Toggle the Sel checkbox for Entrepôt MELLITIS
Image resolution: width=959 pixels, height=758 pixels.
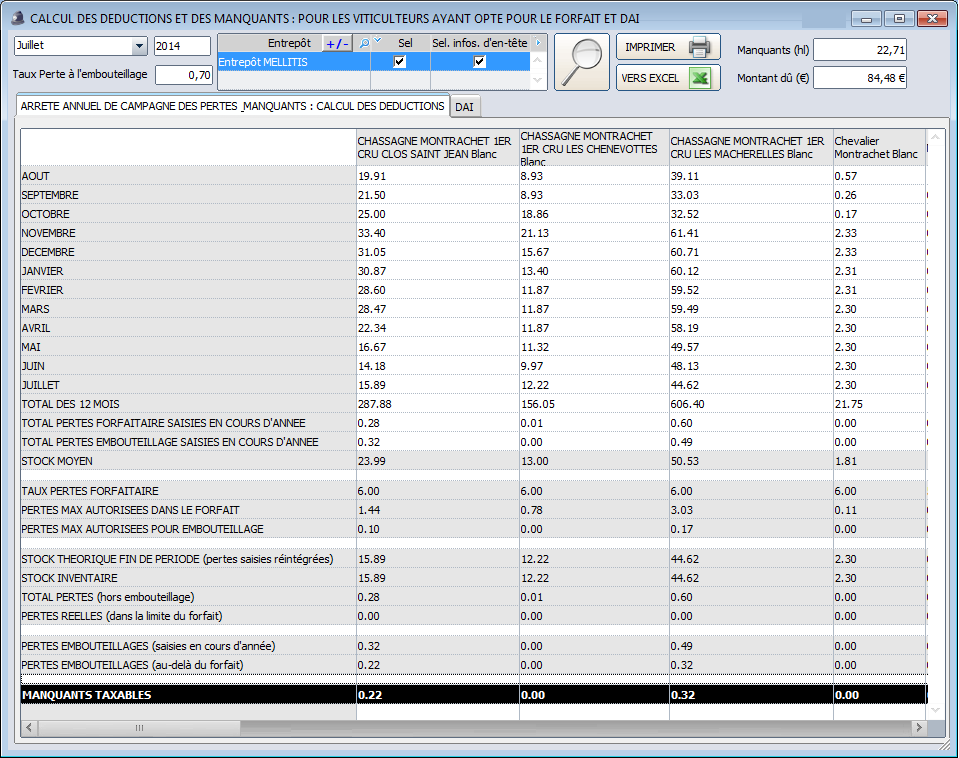tap(400, 62)
